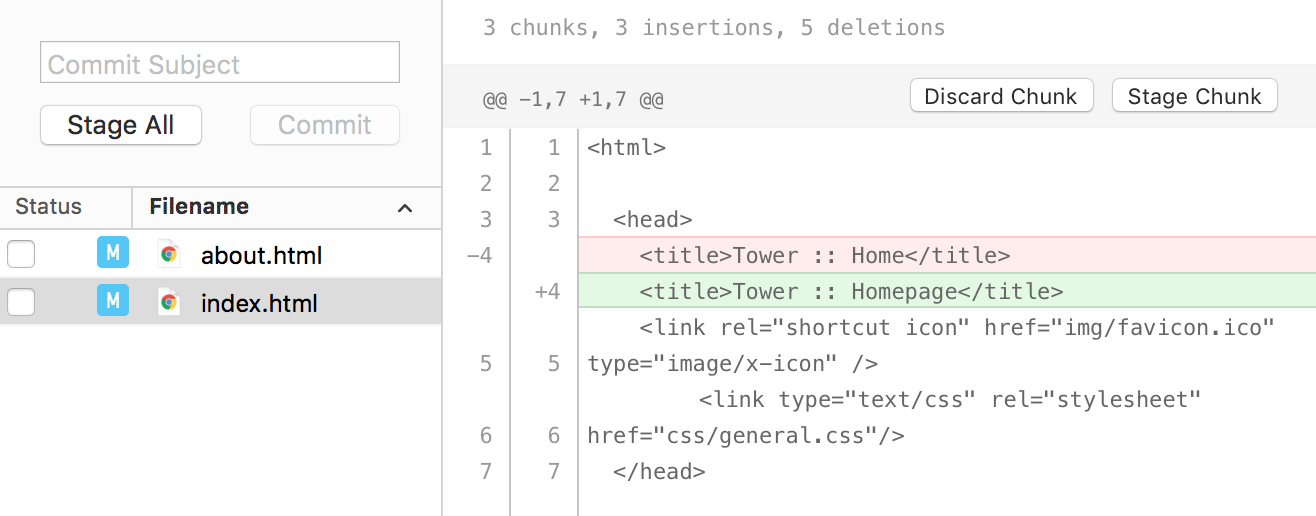Discard the first chunk with Discard Chunk
1316x516 pixels.
(1000, 96)
